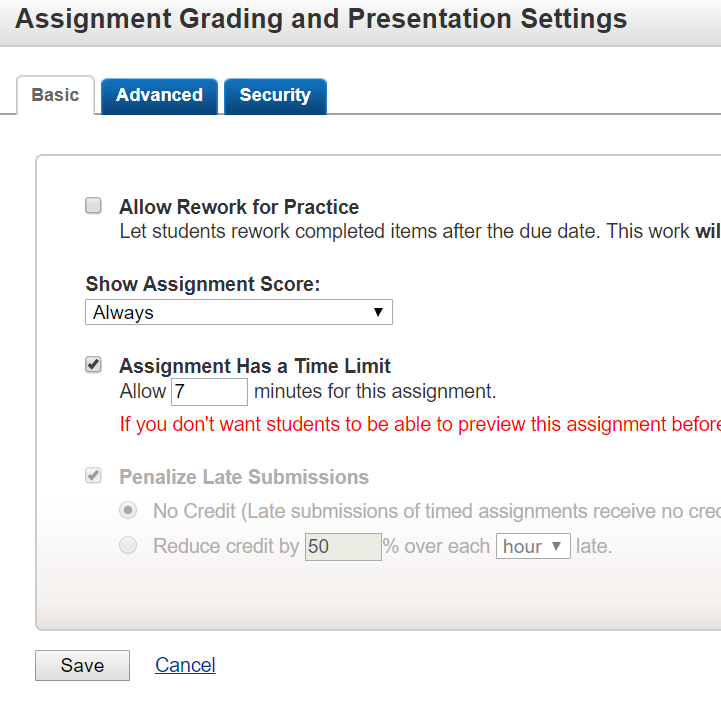
Task: Expand the Show Assignment Score dropdown
Action: point(239,312)
